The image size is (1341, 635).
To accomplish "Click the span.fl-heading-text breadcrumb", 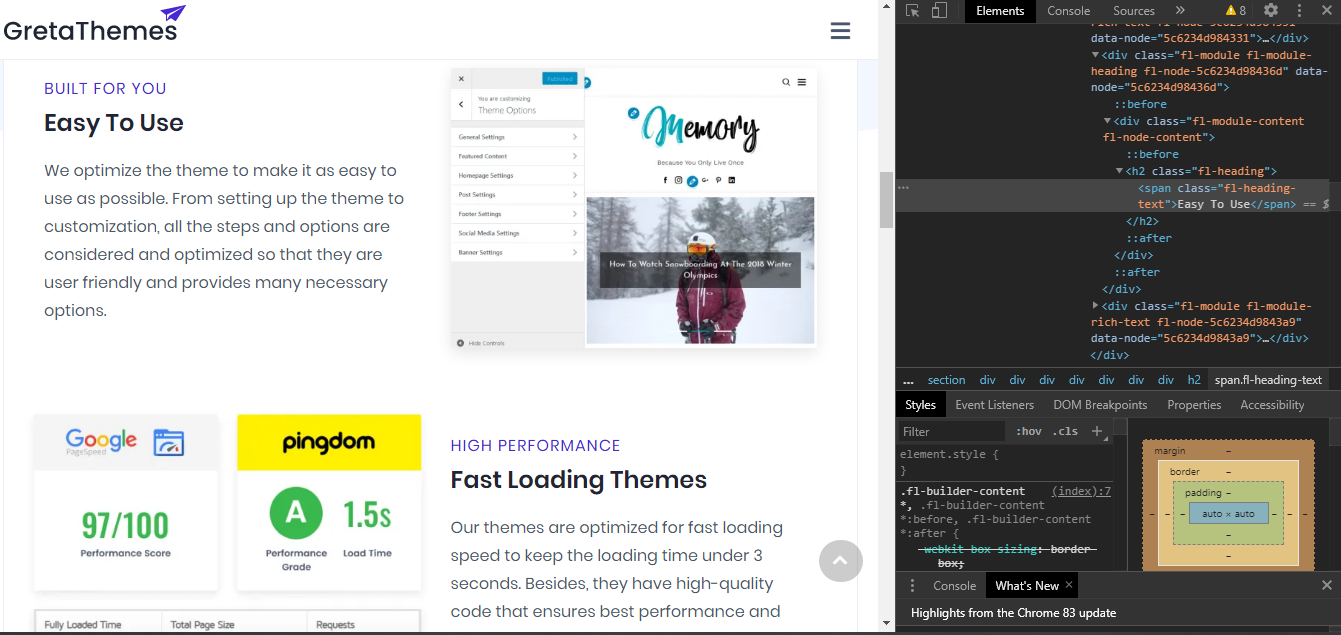I will click(1268, 380).
